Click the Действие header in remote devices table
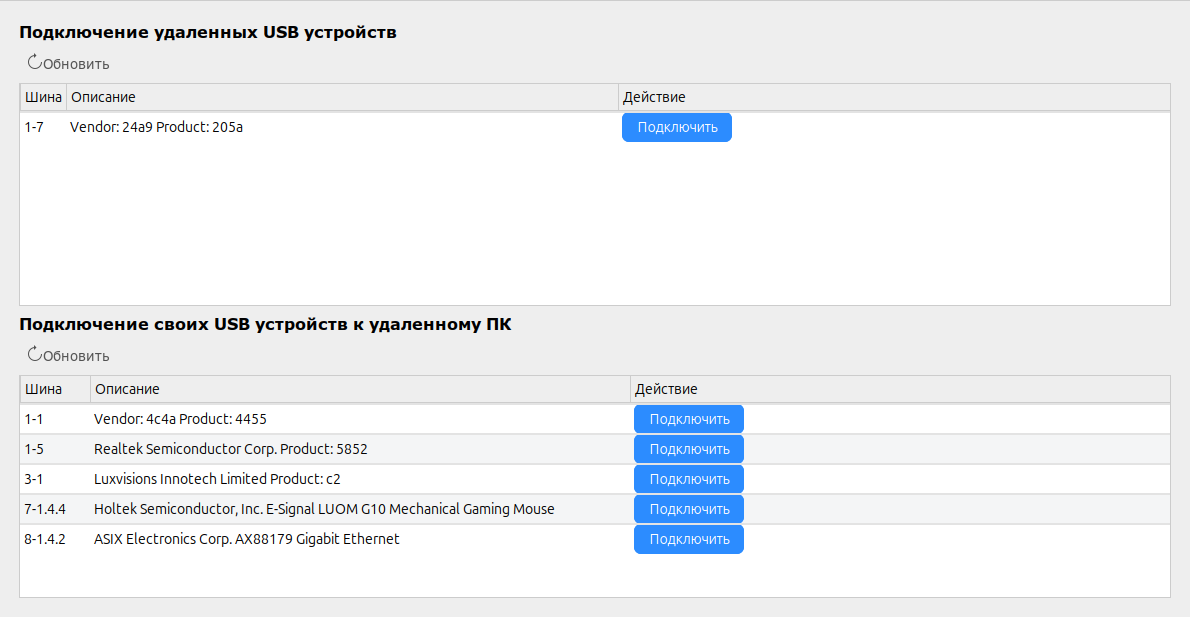This screenshot has height=617, width=1190. pos(654,97)
